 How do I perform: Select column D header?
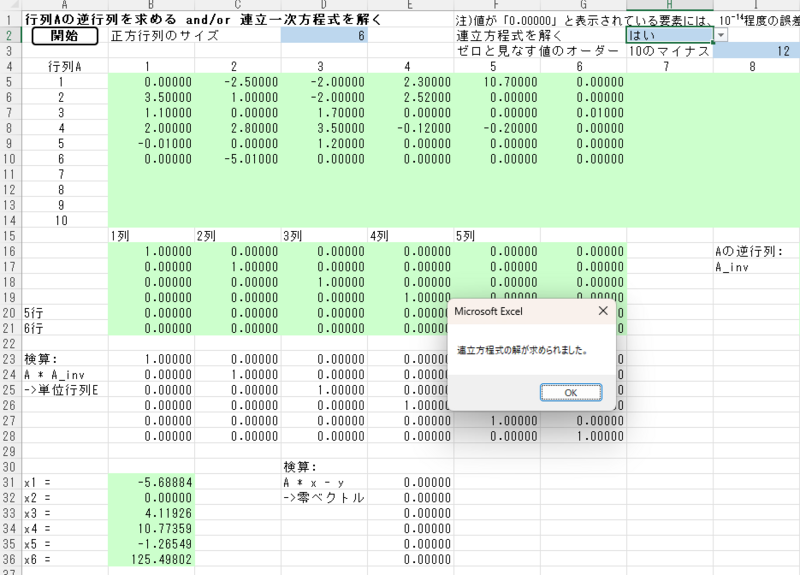pyautogui.click(x=324, y=5)
